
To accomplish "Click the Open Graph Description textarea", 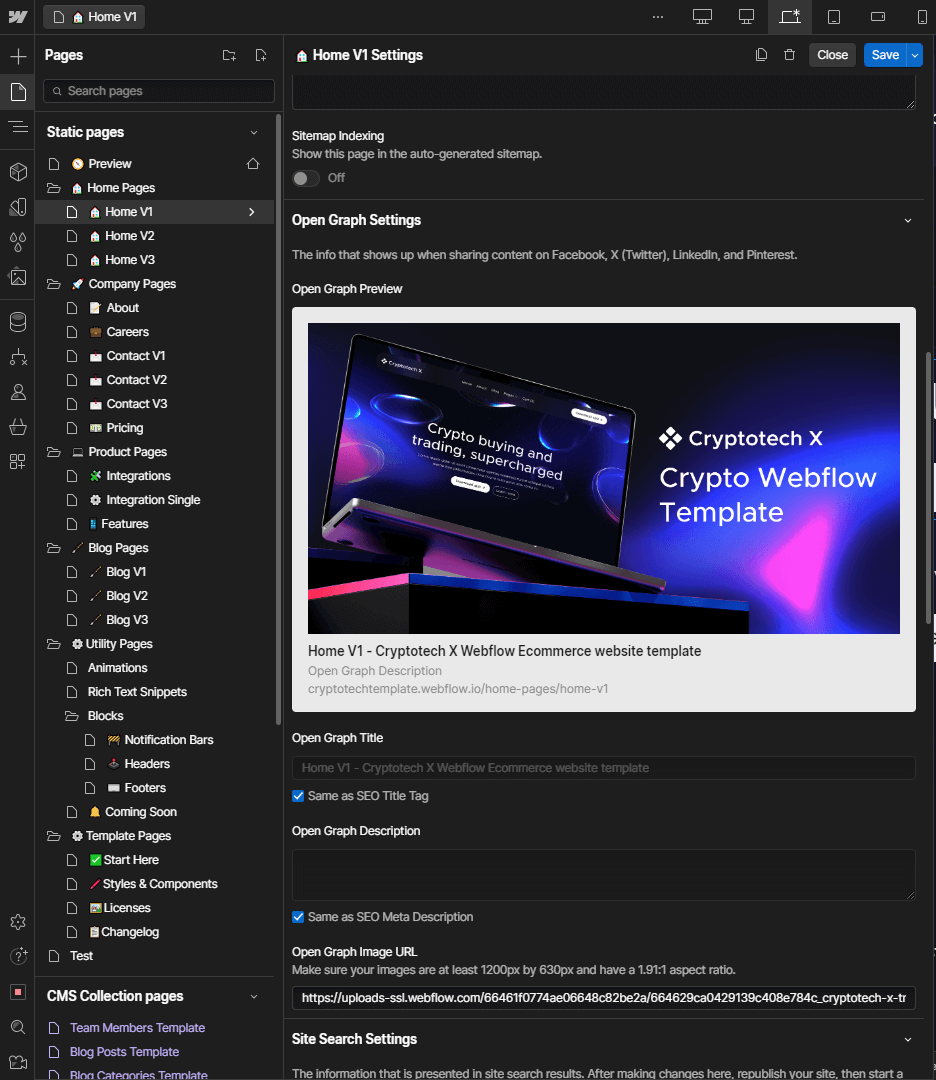I will click(x=603, y=875).
